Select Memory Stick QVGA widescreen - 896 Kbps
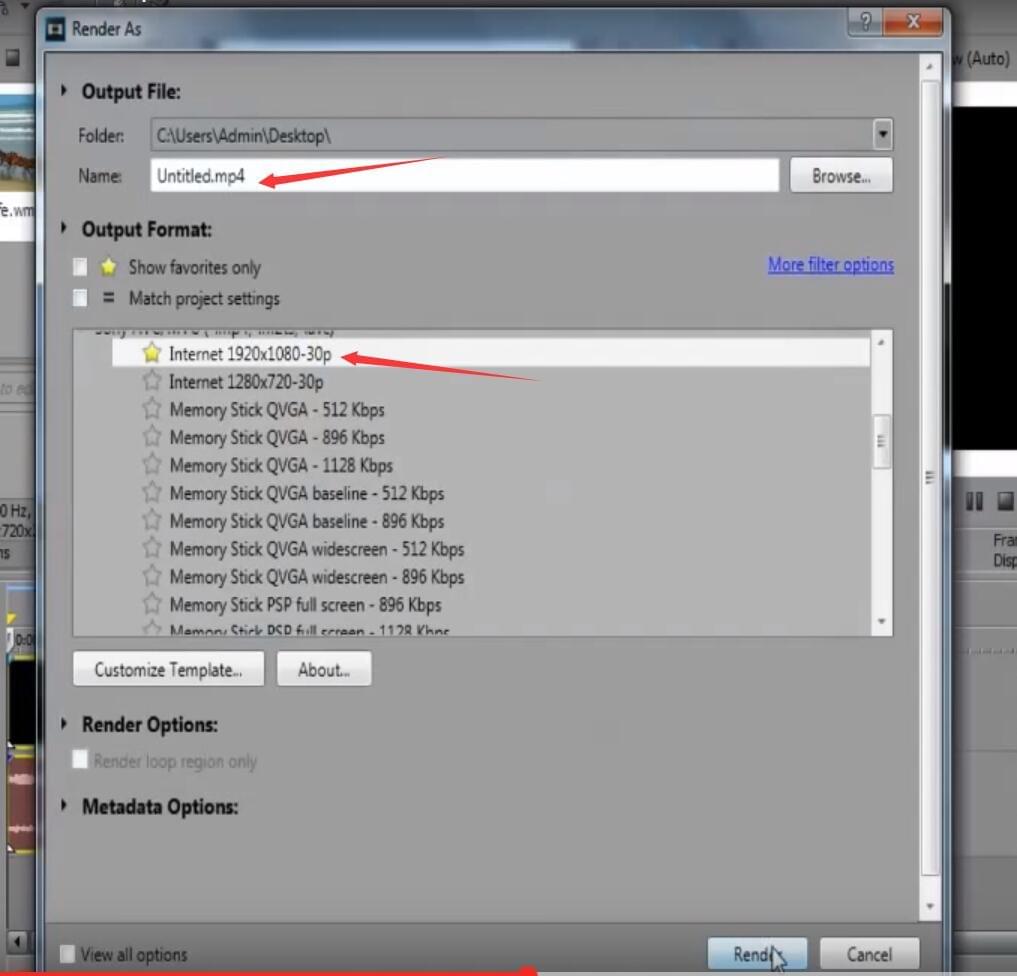Viewport: 1017px width, 976px height. (x=317, y=577)
